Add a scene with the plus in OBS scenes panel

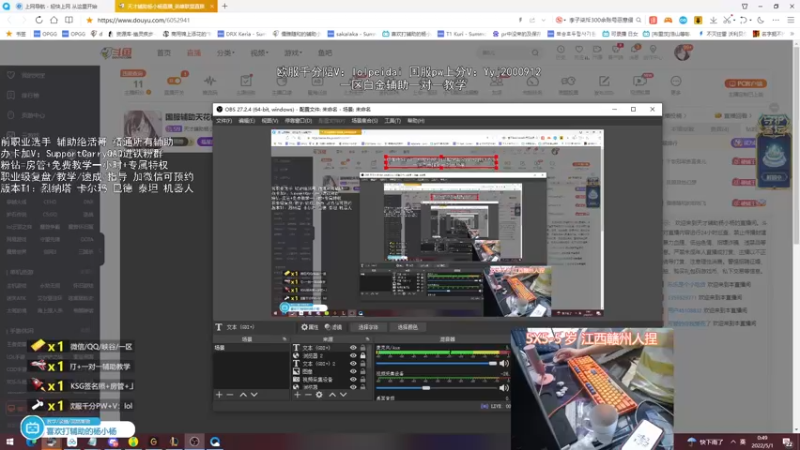coord(219,394)
